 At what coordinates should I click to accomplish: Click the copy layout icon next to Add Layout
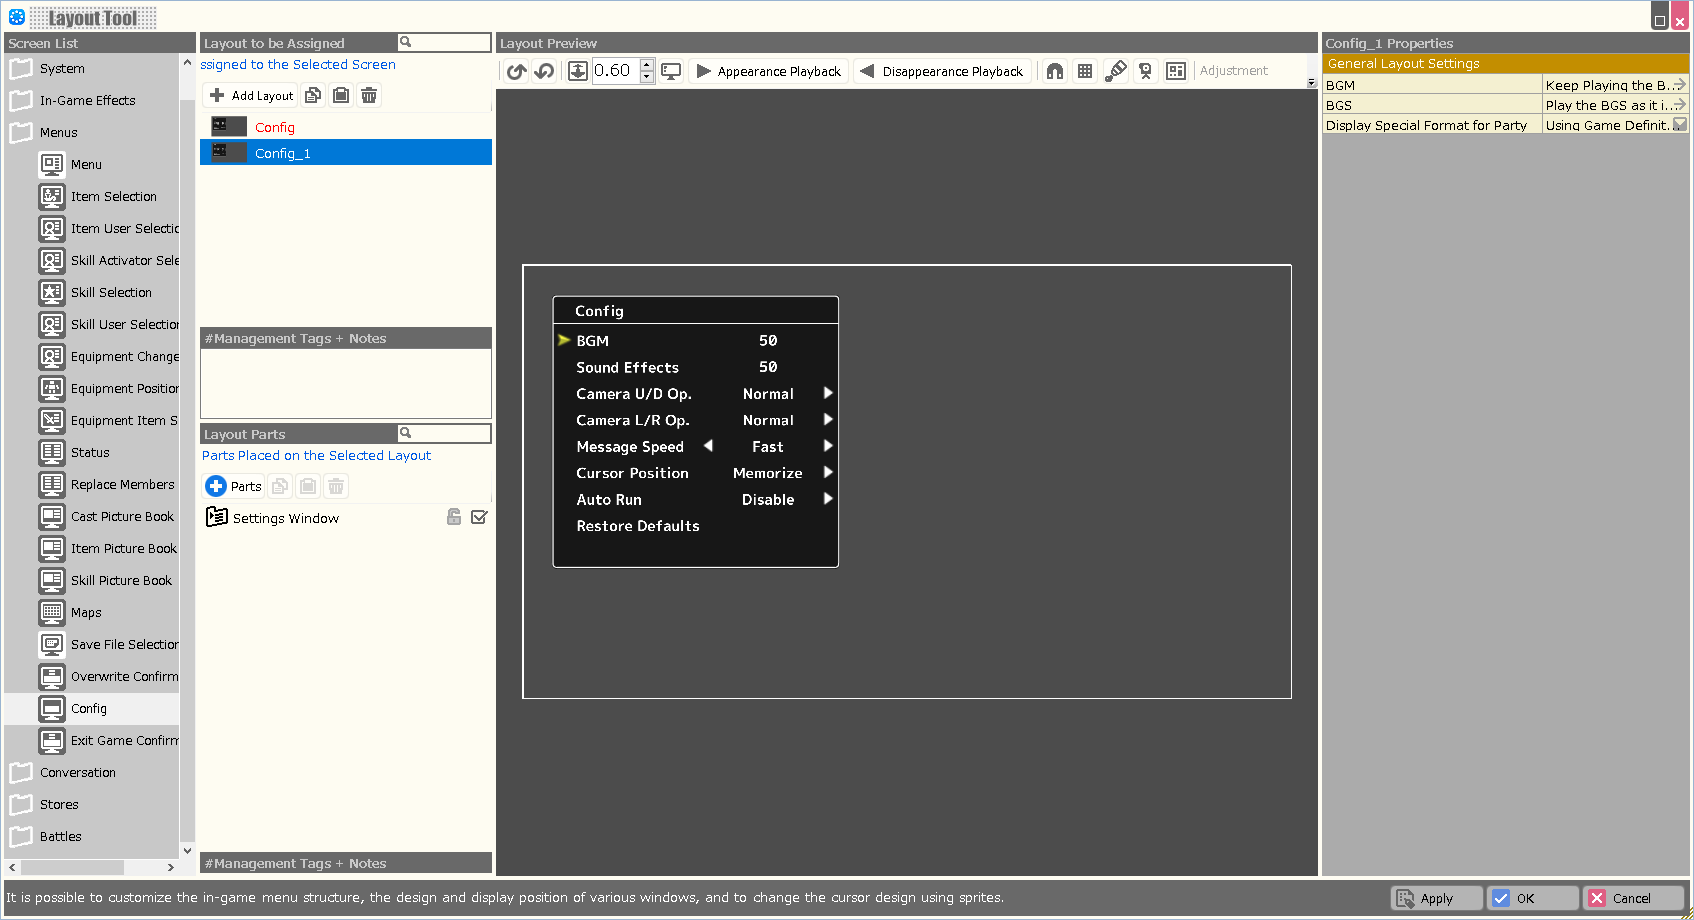(x=312, y=94)
